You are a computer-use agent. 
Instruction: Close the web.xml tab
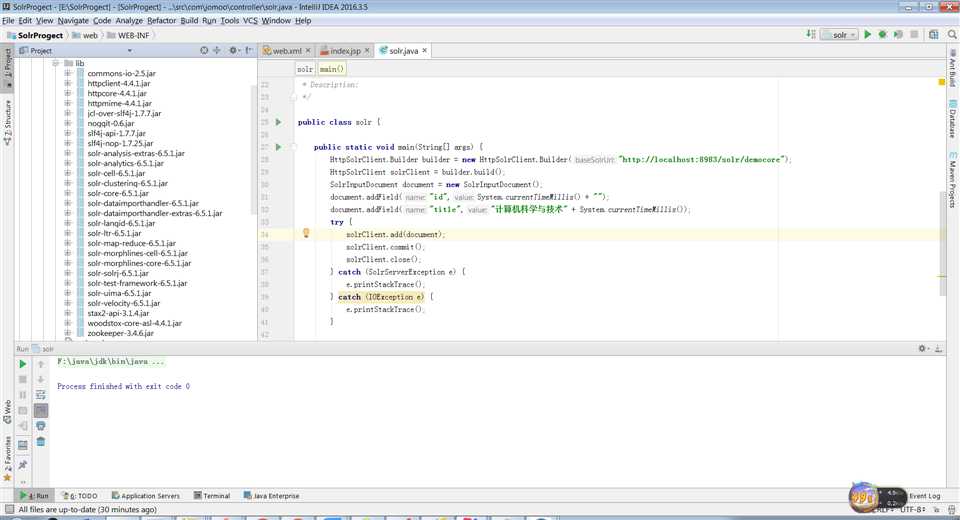pos(308,50)
